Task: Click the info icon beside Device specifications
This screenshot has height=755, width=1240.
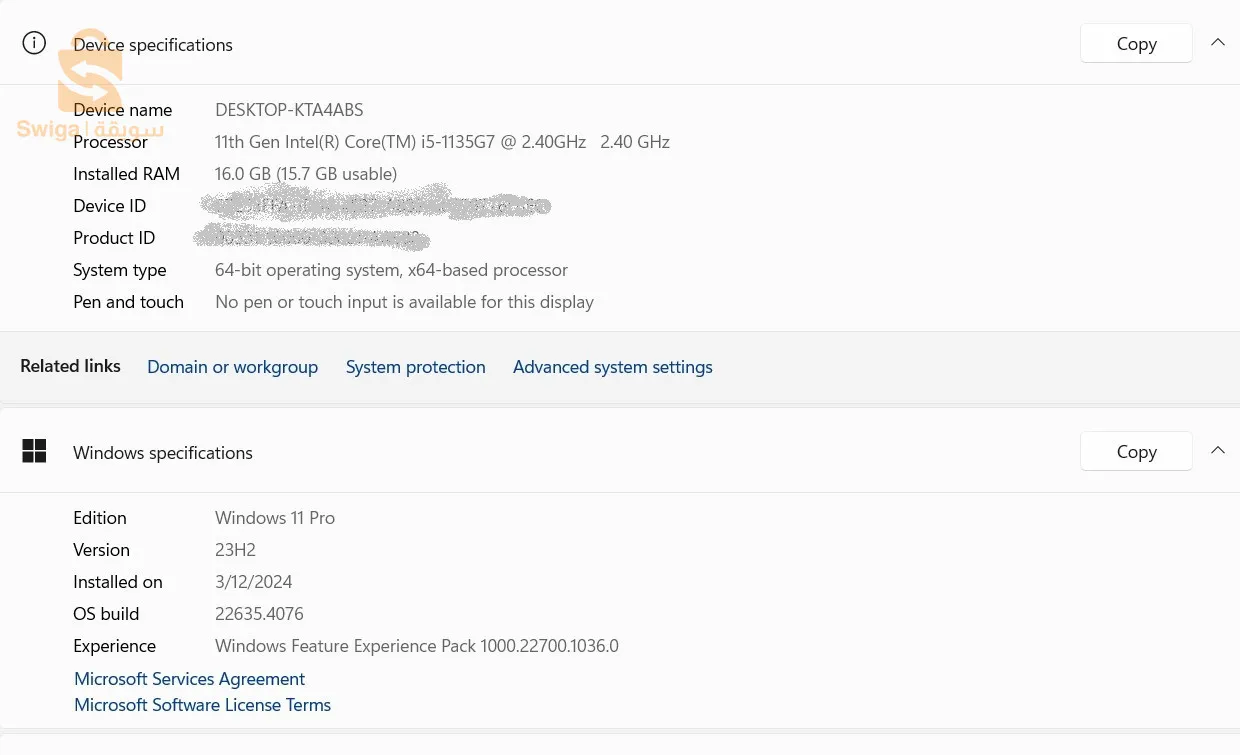Action: coord(34,43)
